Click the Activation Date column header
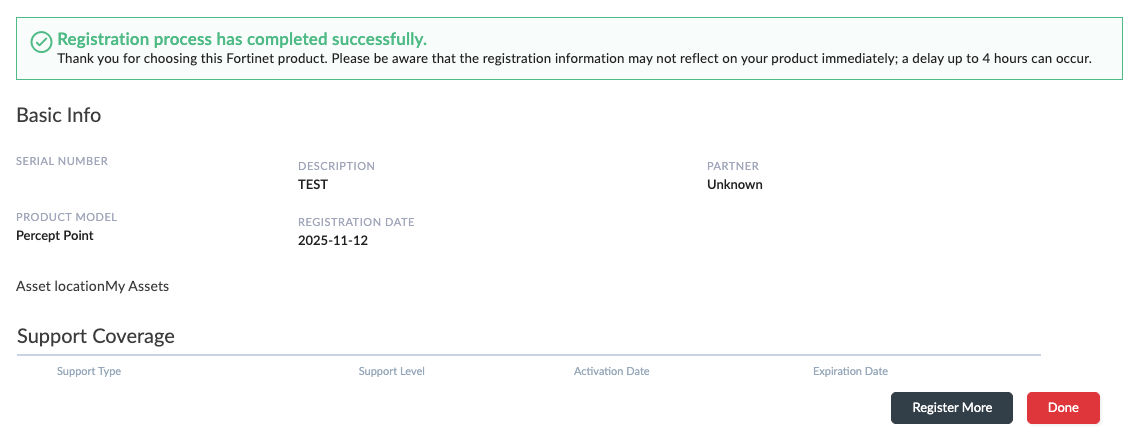The height and width of the screenshot is (442, 1140). tap(612, 372)
